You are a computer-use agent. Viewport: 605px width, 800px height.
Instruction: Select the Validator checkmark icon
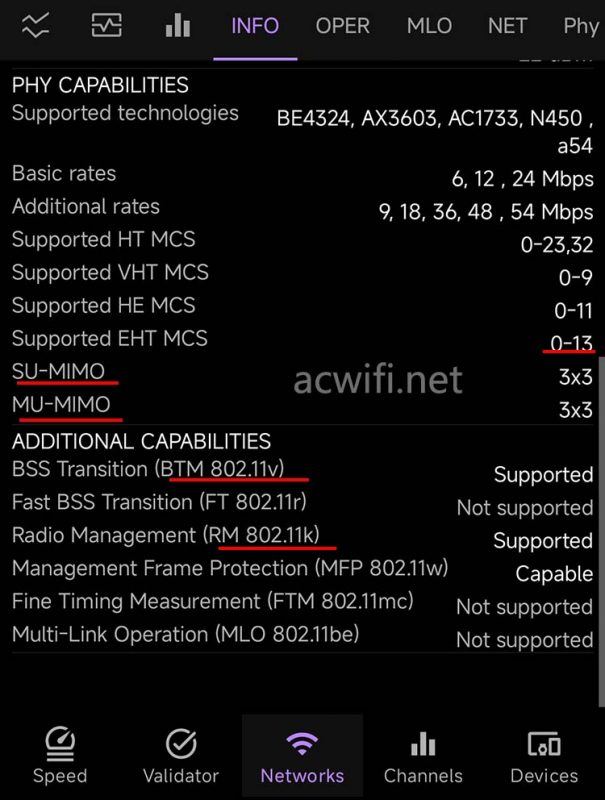[x=181, y=744]
